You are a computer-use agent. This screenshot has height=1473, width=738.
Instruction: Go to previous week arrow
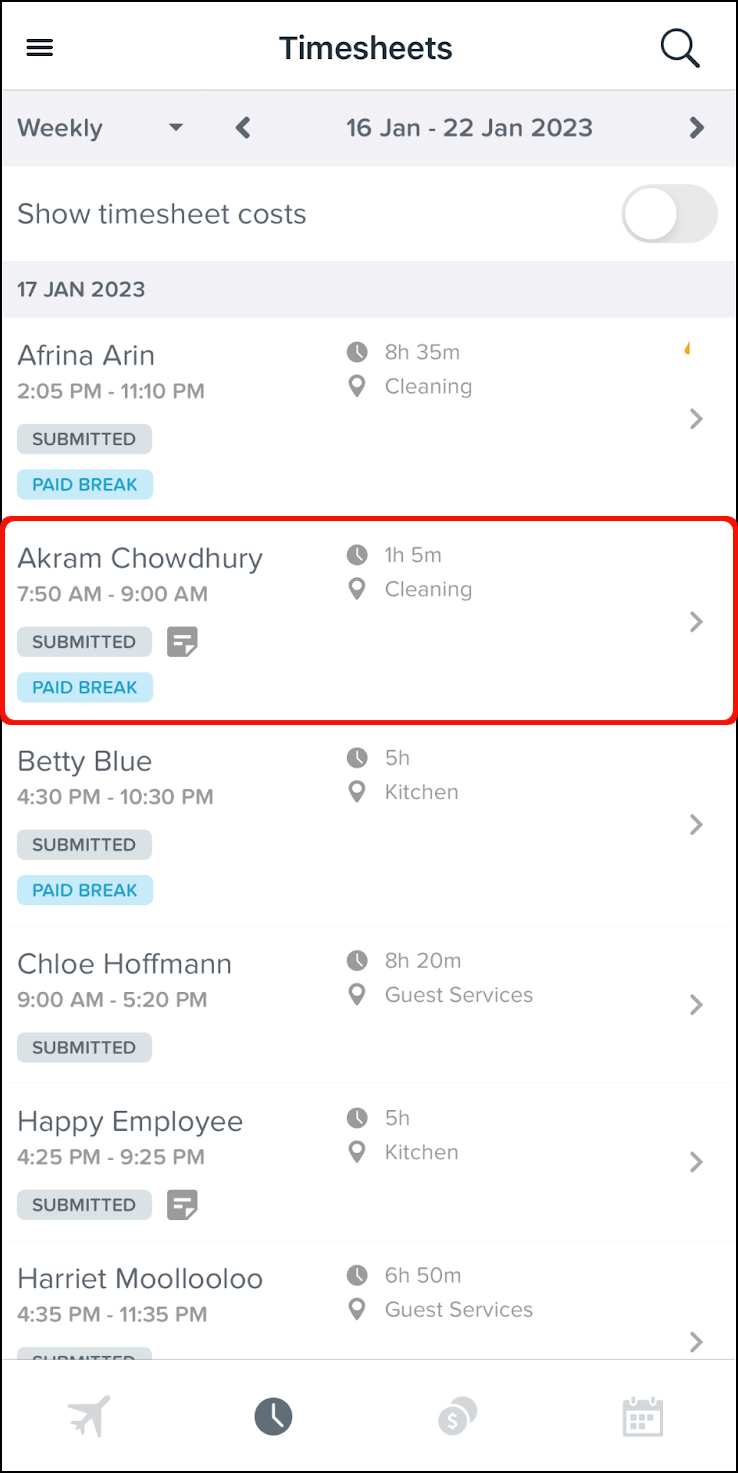coord(243,128)
